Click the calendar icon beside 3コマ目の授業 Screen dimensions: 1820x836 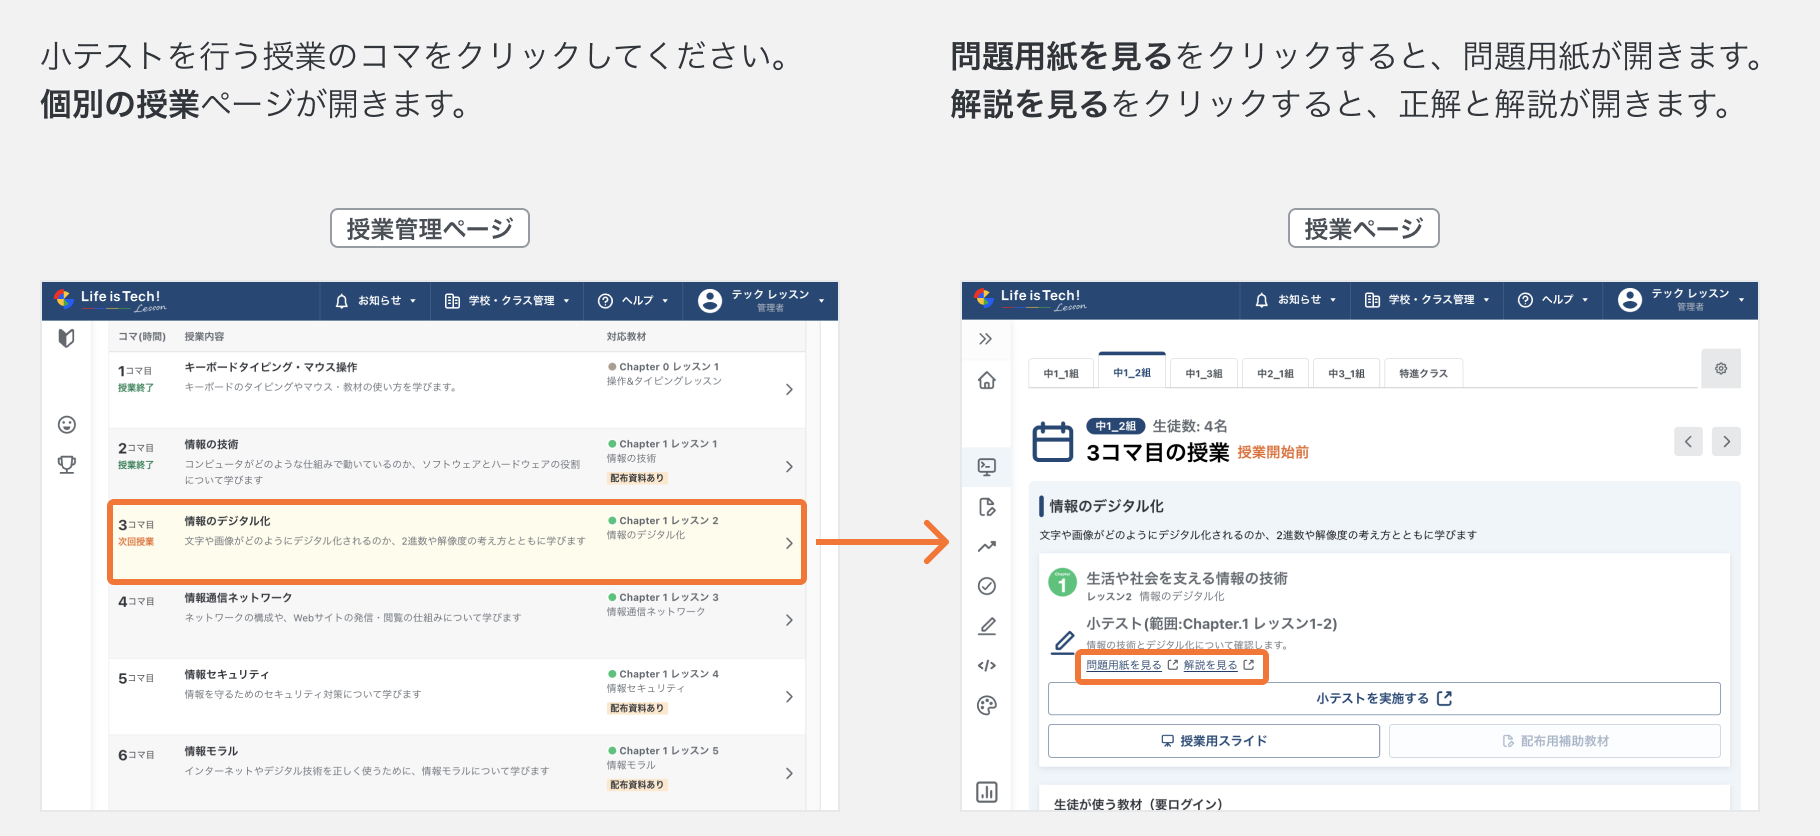pyautogui.click(x=1053, y=442)
